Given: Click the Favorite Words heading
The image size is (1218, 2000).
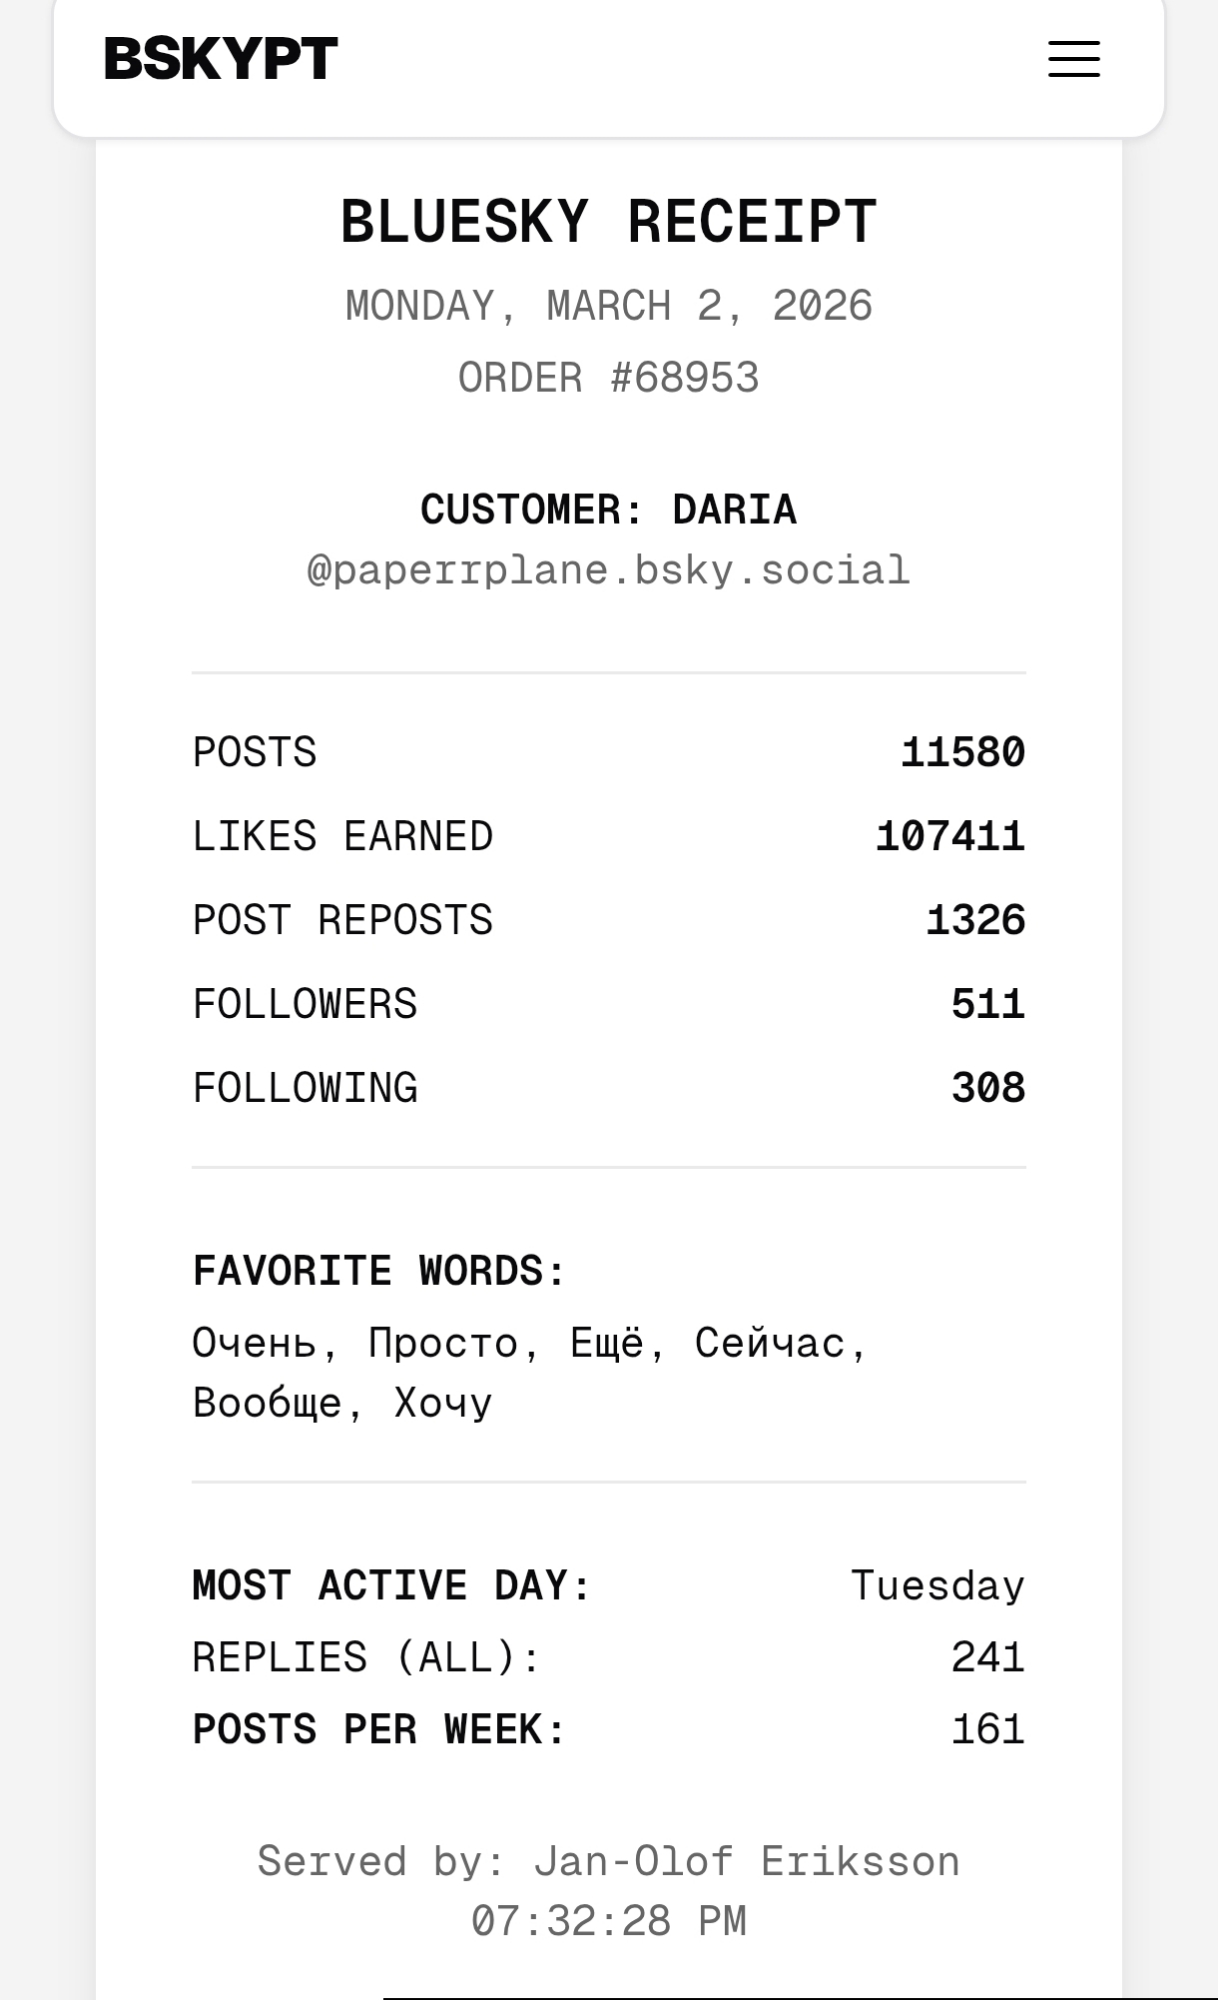Looking at the screenshot, I should tap(379, 1271).
